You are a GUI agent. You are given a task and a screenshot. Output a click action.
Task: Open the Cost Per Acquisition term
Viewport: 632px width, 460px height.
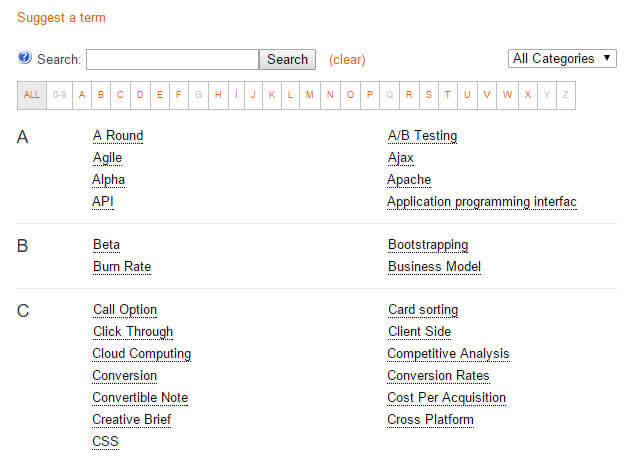click(x=446, y=398)
